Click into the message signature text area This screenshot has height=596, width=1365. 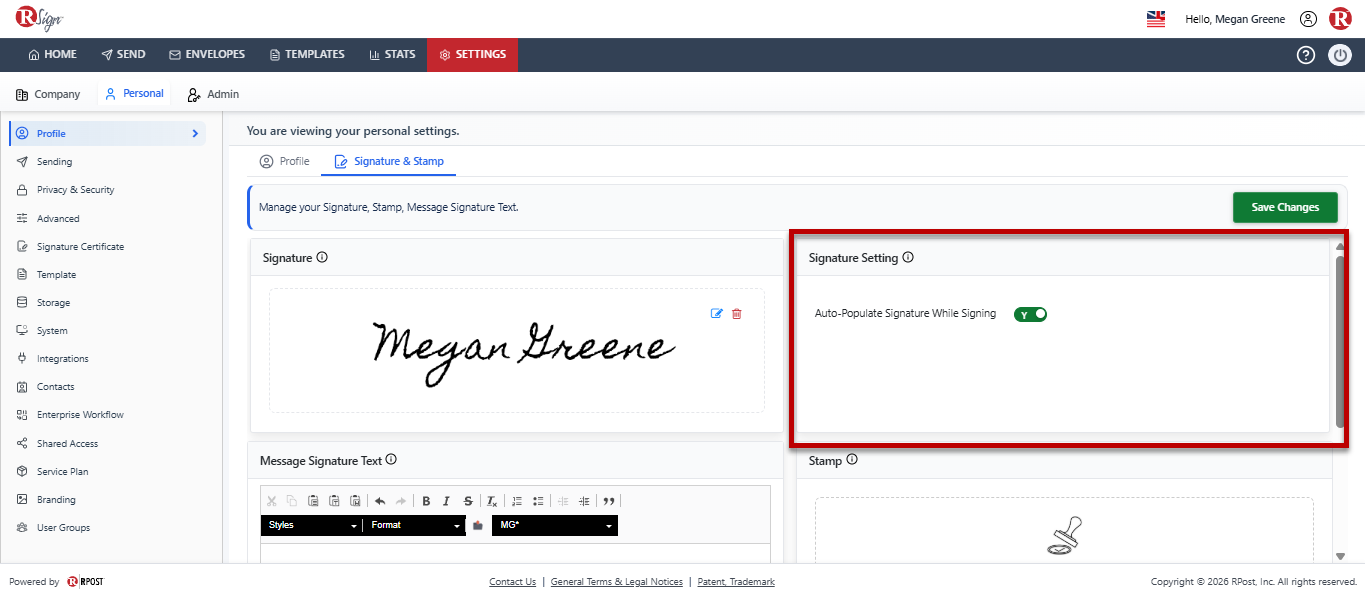click(x=515, y=553)
